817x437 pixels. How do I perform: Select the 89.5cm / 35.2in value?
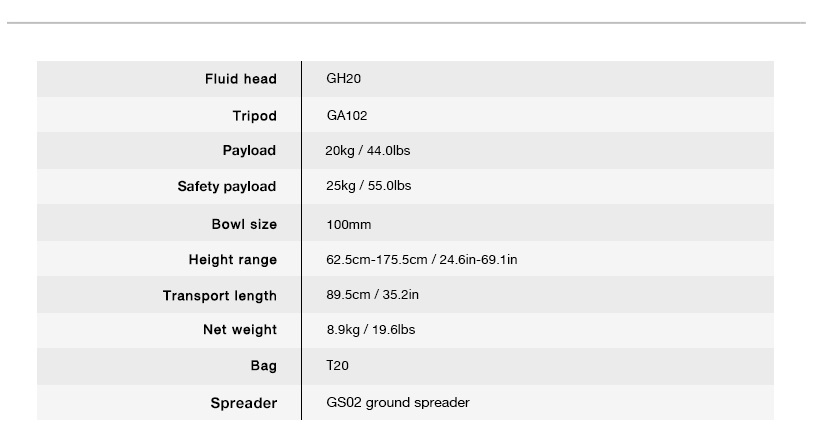pyautogui.click(x=372, y=296)
